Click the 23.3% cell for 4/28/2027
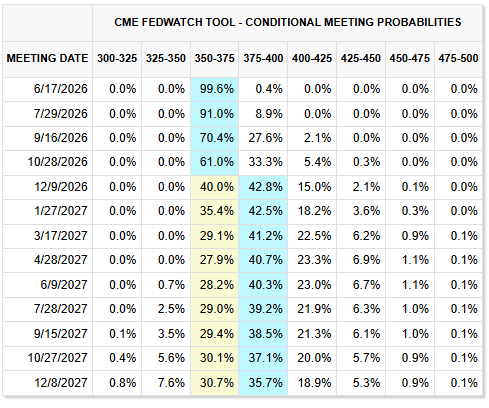This screenshot has height=408, width=489. coord(314,260)
